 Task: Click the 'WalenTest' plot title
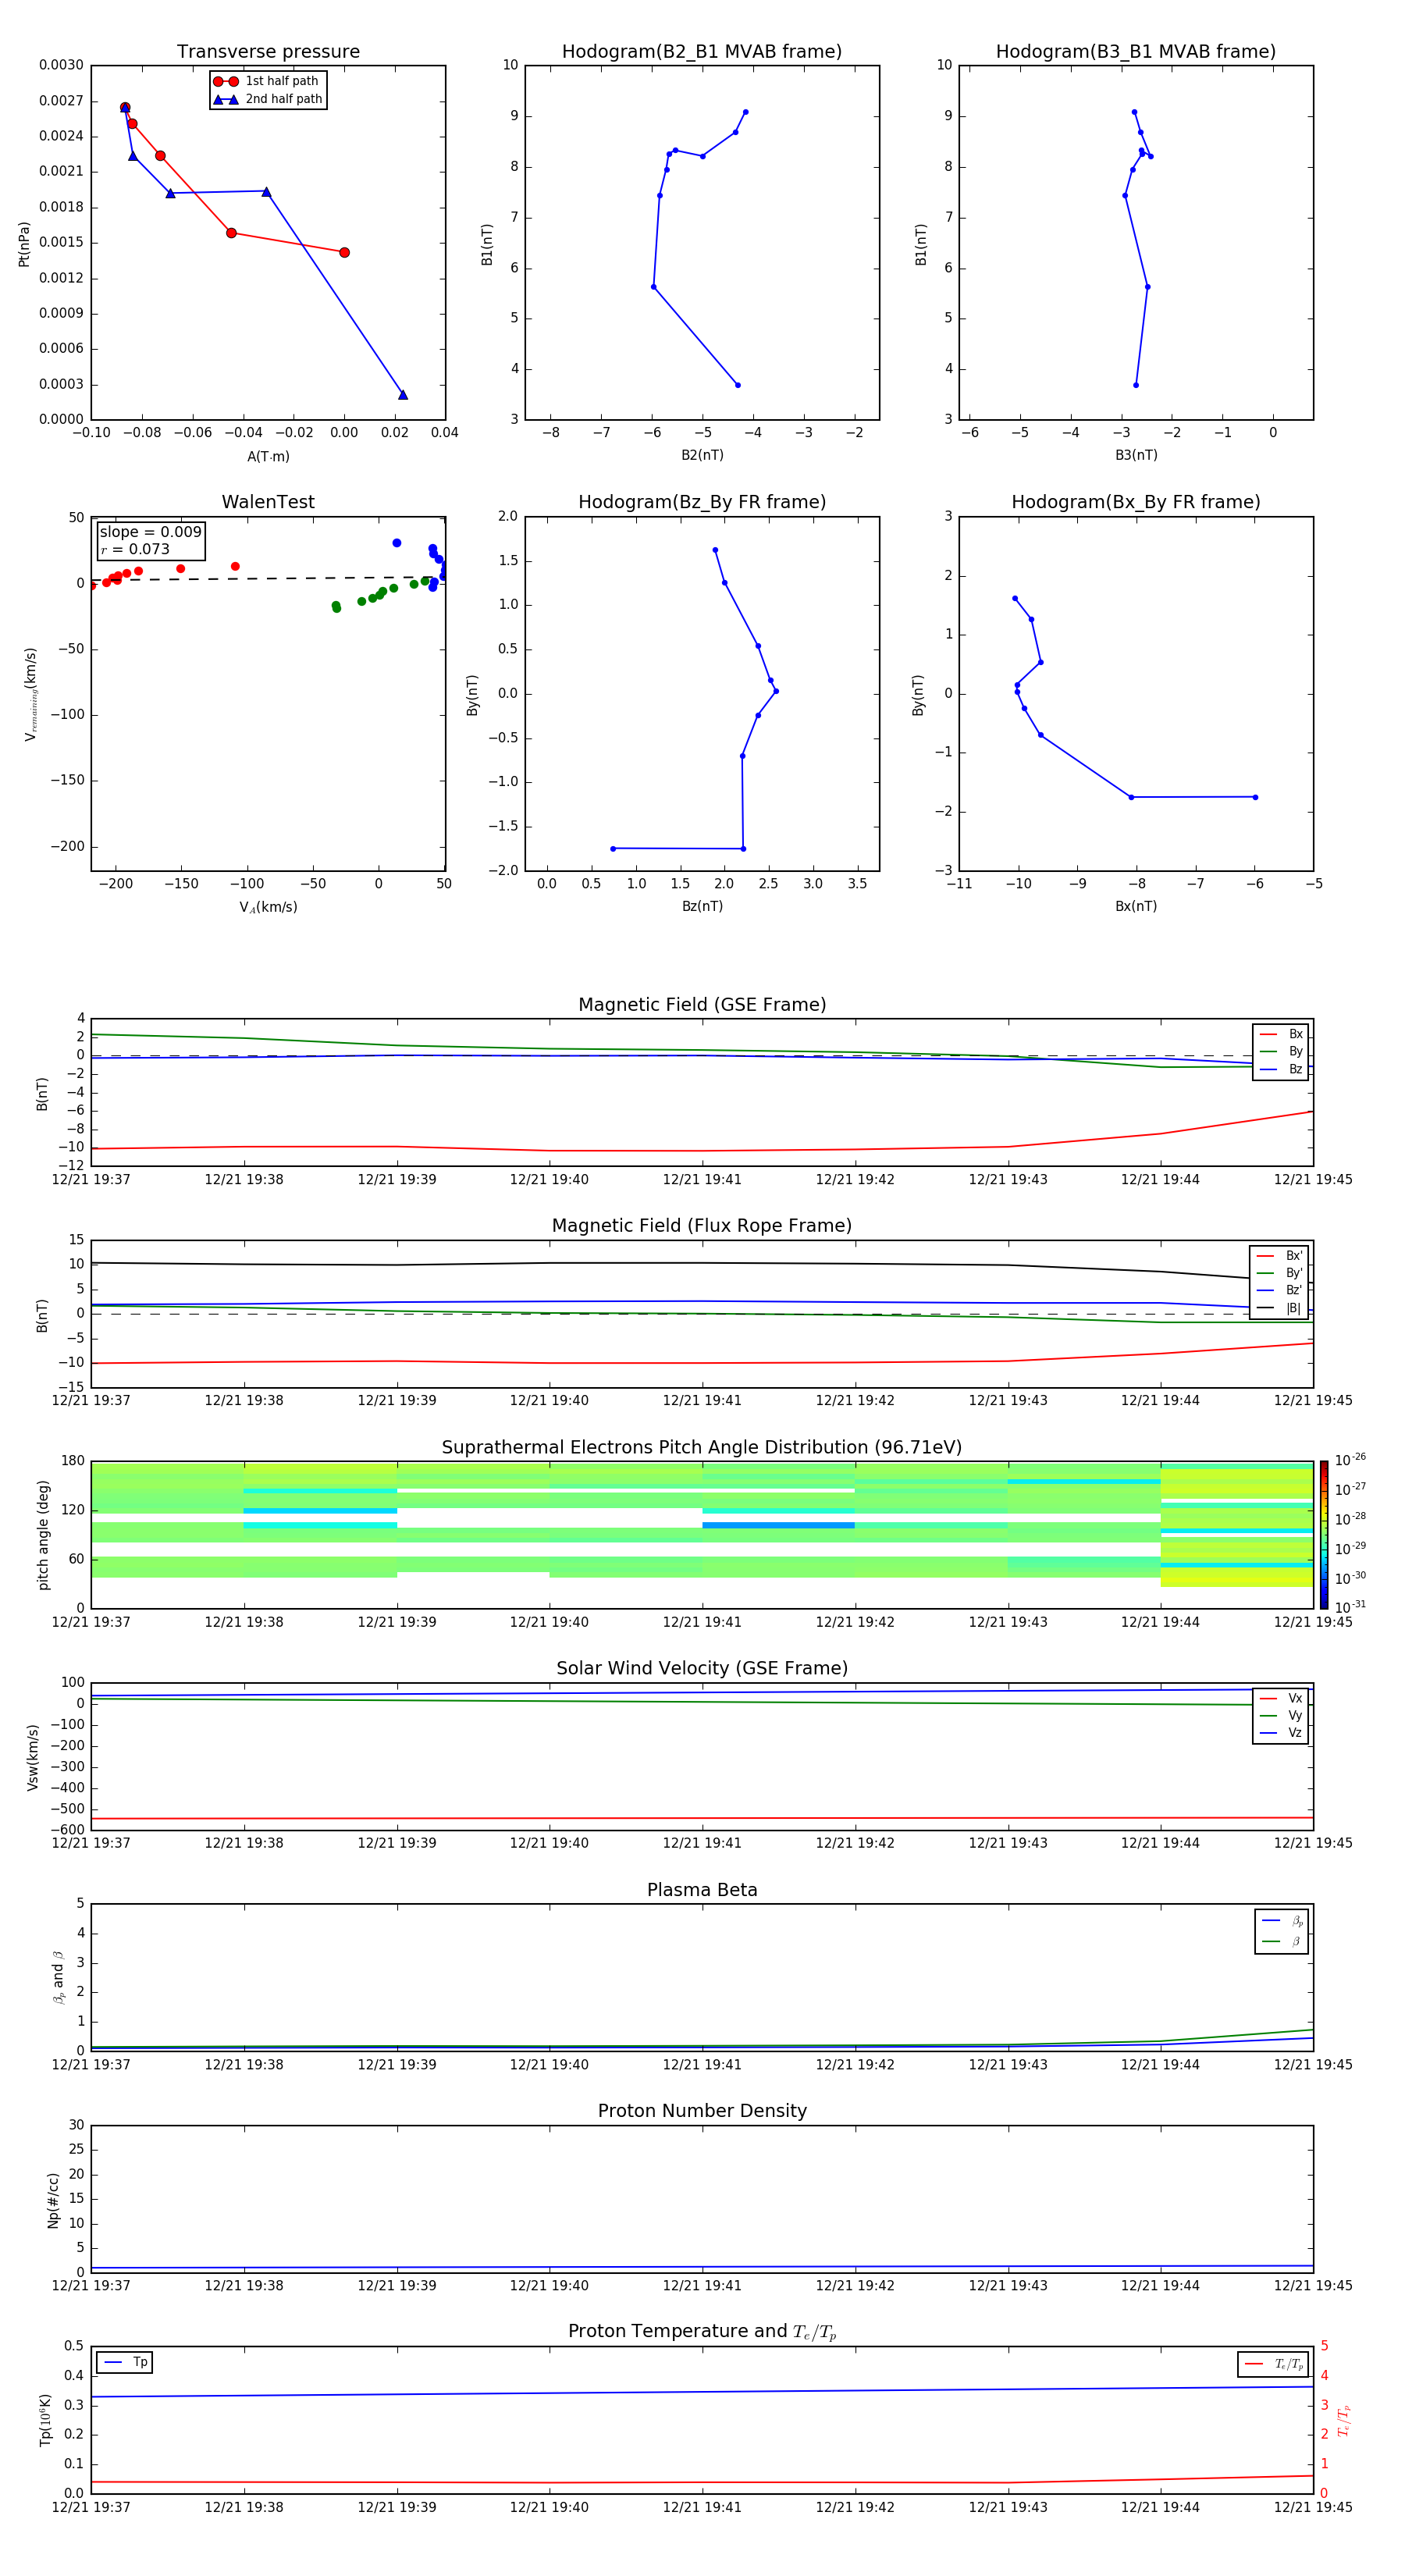point(268,502)
